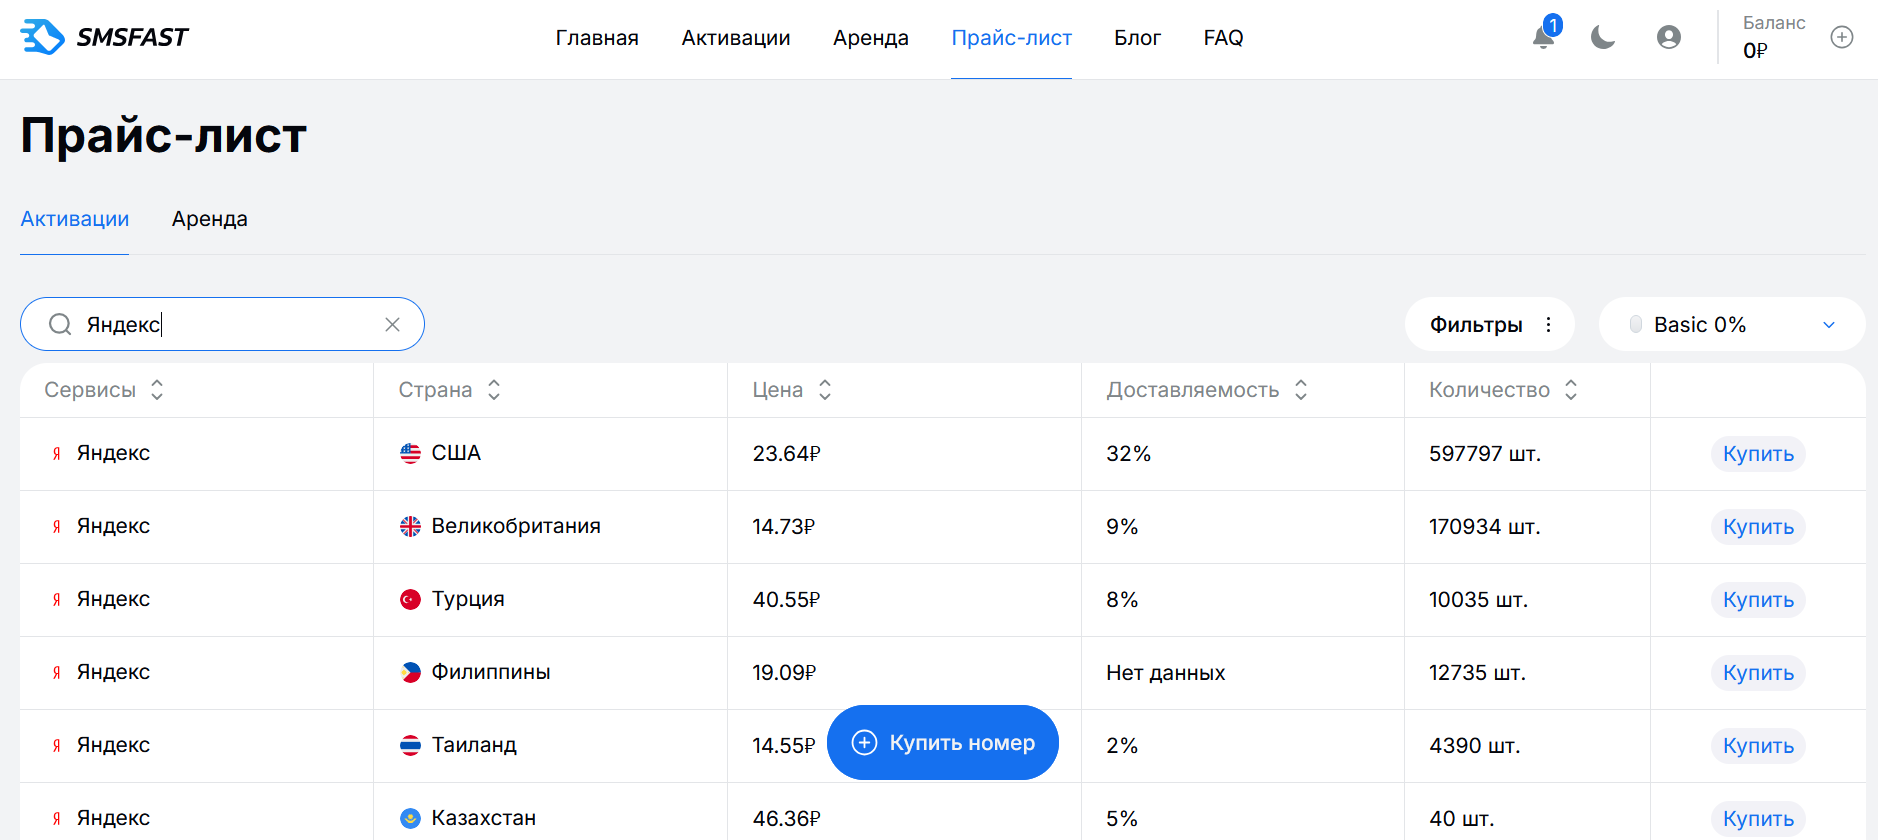
Task: Buy the Яндекс number for США
Action: point(1758,454)
